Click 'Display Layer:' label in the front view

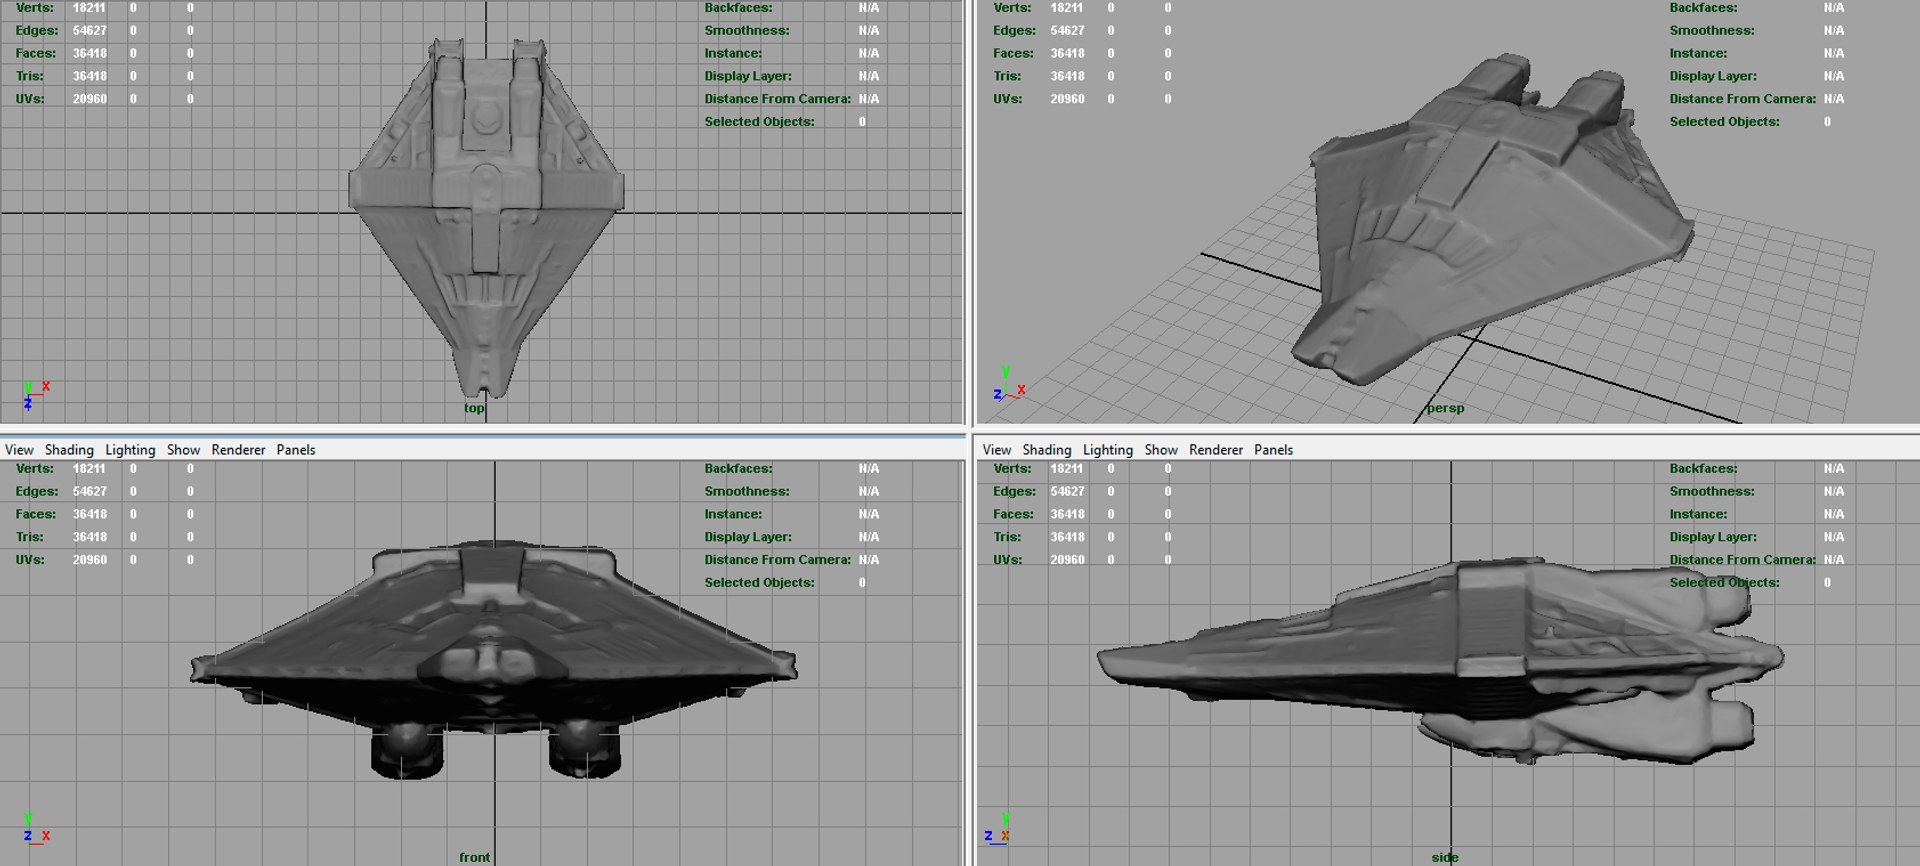(x=747, y=537)
